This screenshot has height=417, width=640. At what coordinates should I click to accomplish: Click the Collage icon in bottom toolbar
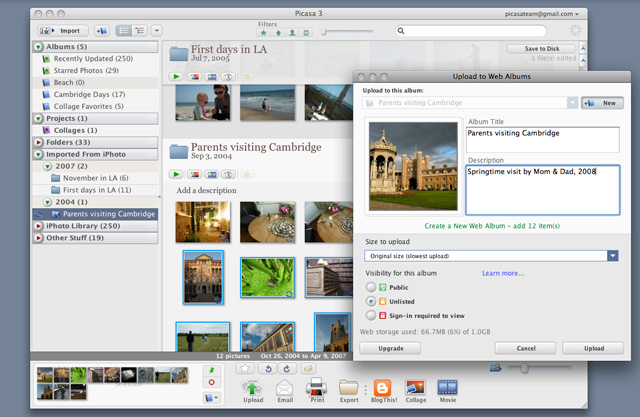coord(416,391)
